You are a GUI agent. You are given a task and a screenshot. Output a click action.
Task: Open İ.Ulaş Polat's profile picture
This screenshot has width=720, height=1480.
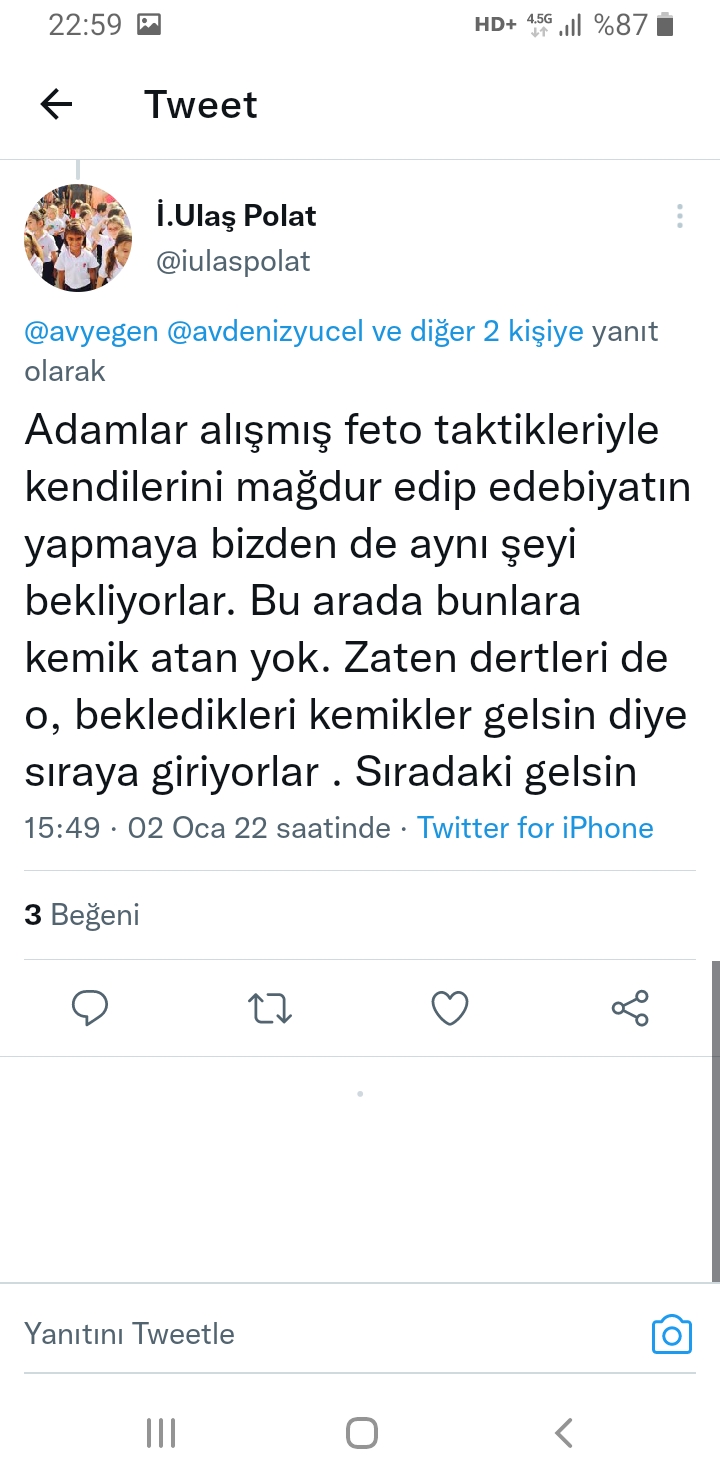[78, 238]
